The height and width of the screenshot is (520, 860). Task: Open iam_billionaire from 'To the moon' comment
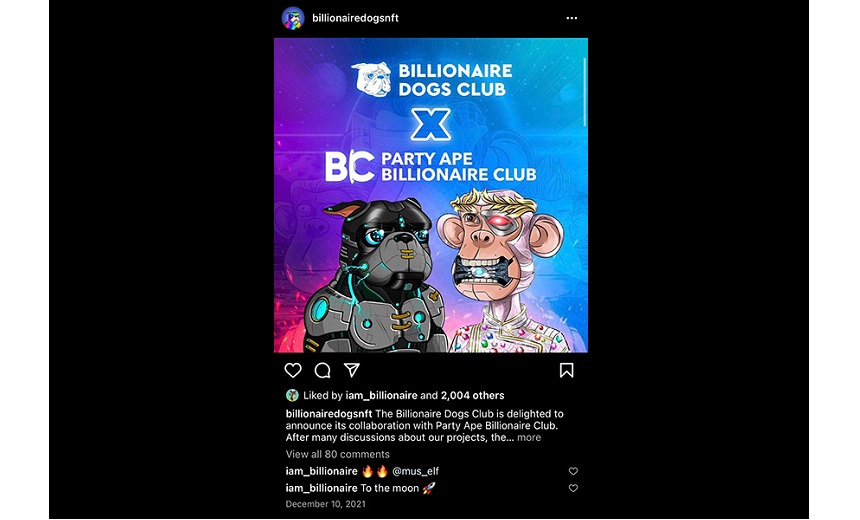click(x=321, y=488)
